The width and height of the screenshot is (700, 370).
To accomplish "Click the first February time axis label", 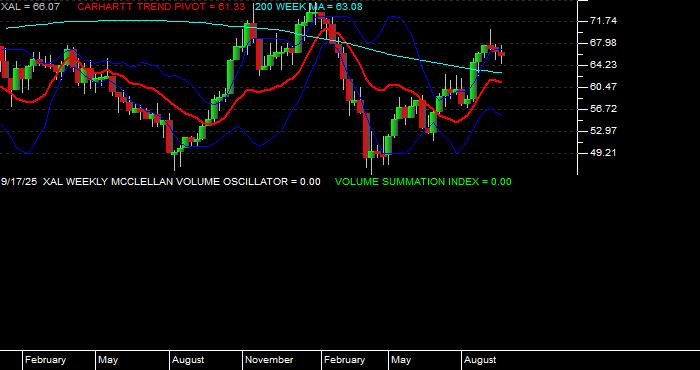I will [45, 360].
